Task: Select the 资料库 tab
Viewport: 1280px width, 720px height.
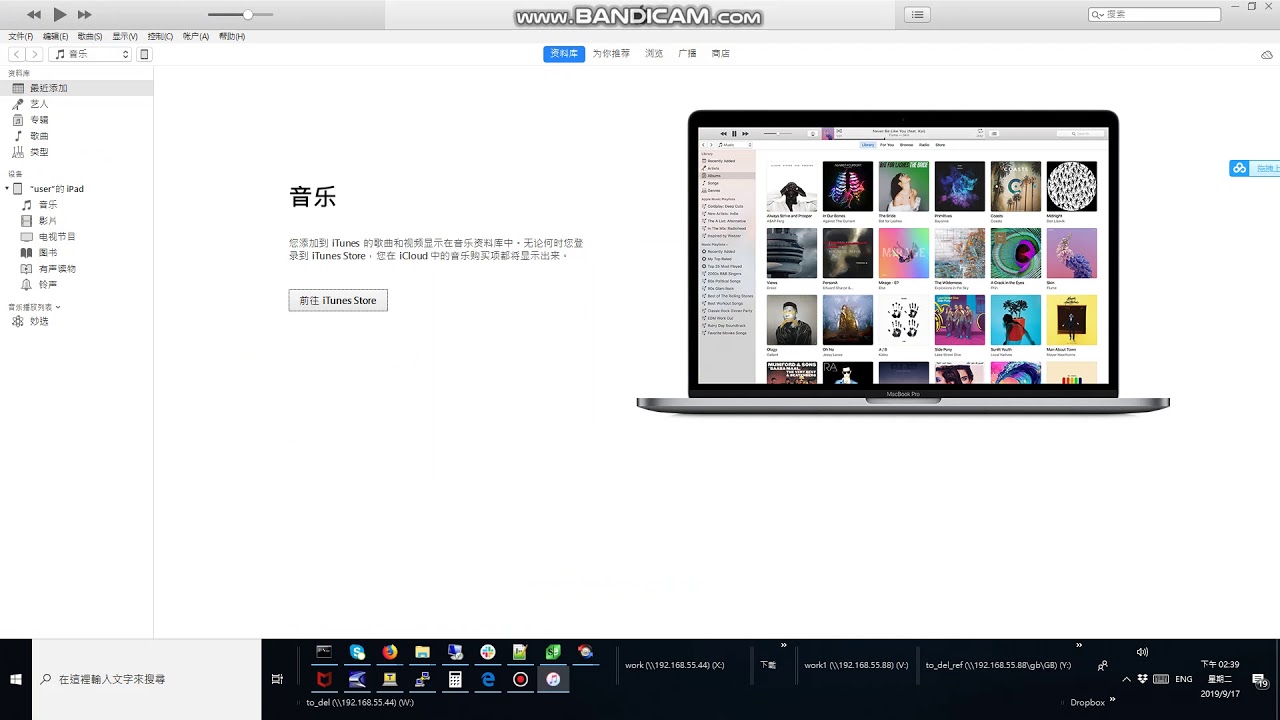Action: click(564, 53)
